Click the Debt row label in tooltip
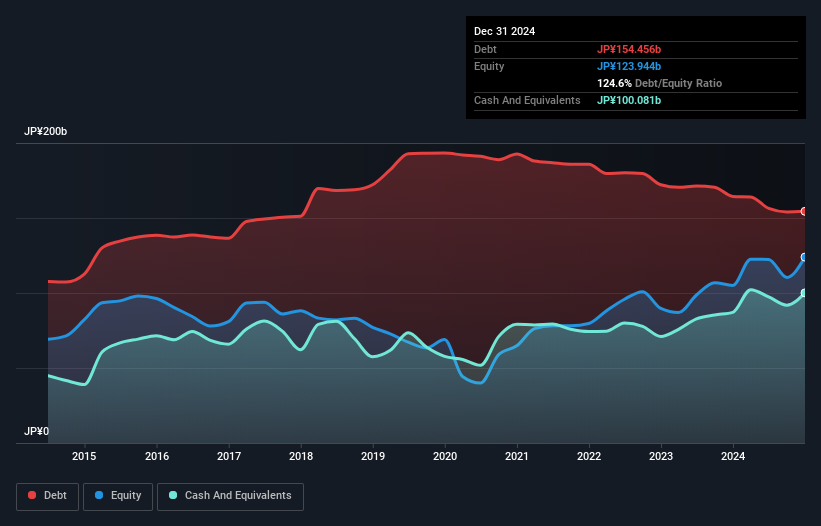This screenshot has width=821, height=526. click(x=485, y=49)
